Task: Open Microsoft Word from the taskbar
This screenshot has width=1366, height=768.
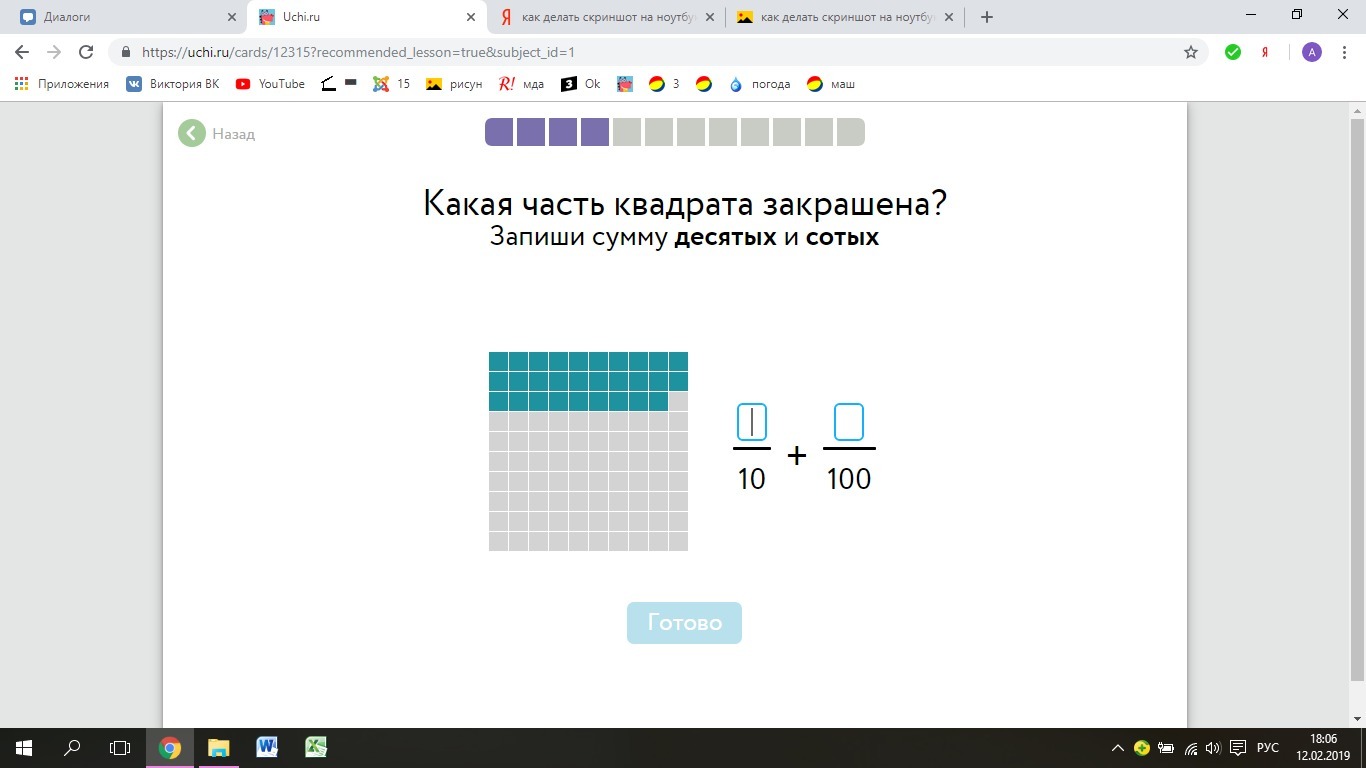Action: [x=267, y=747]
